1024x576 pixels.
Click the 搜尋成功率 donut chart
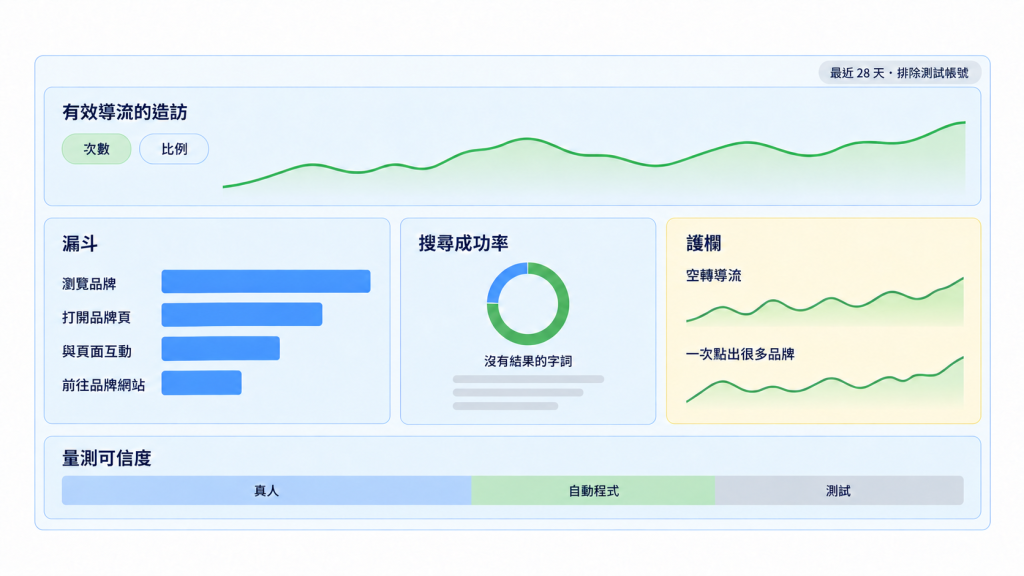(528, 304)
